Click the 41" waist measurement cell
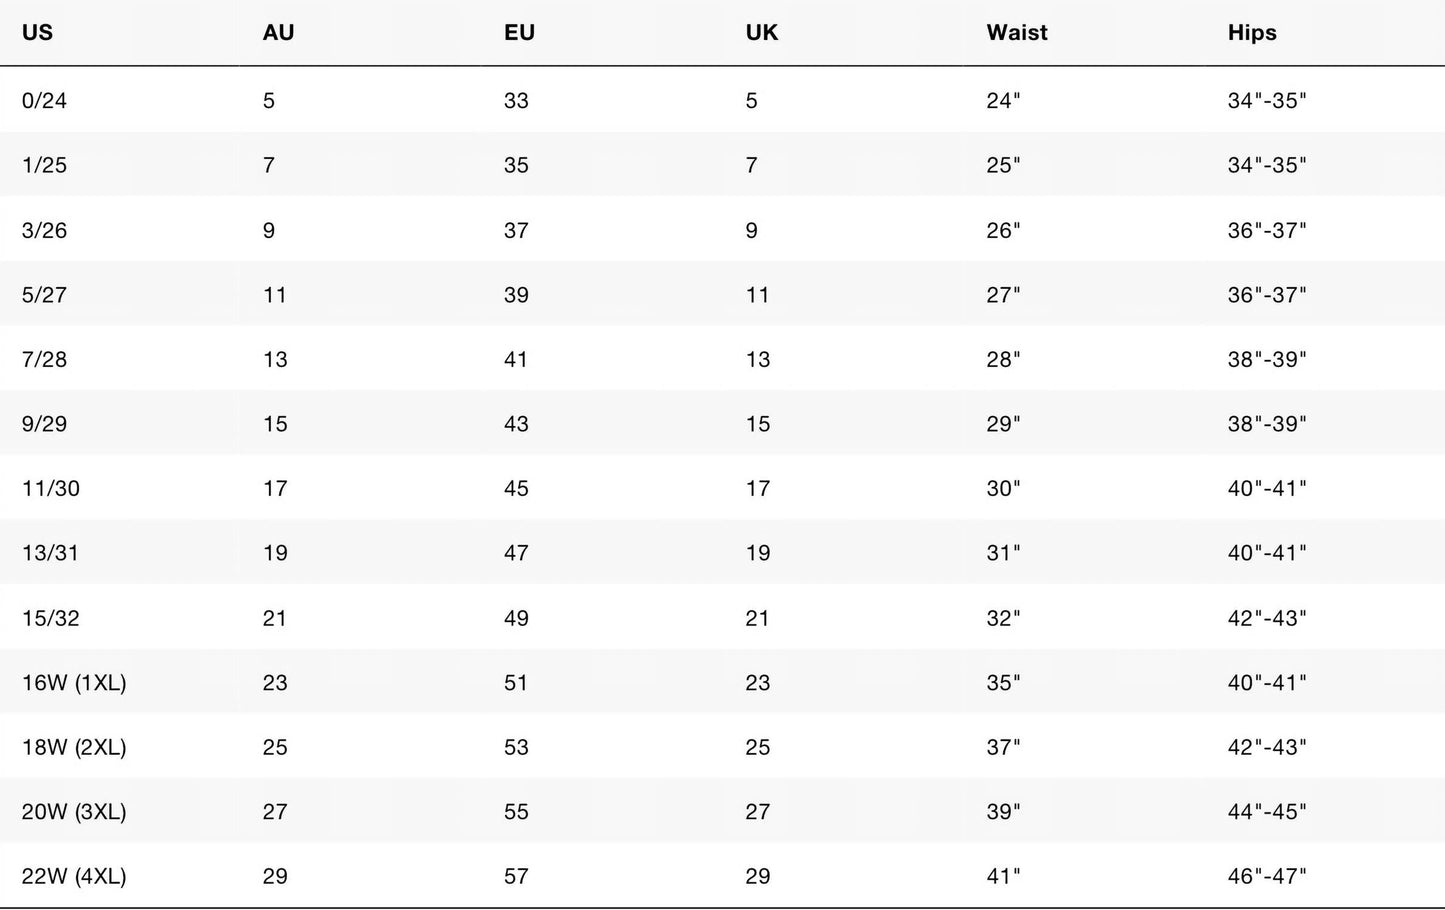Screen dimensions: 1445x910 click(x=1003, y=877)
